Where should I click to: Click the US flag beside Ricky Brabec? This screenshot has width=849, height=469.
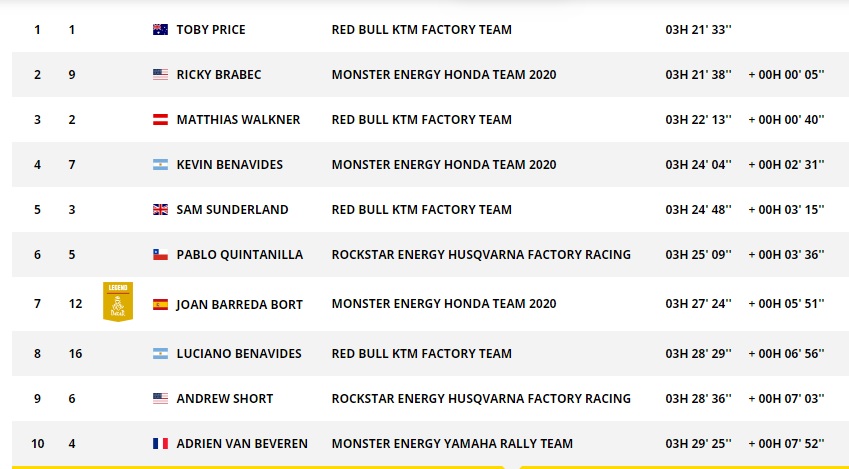pos(160,75)
